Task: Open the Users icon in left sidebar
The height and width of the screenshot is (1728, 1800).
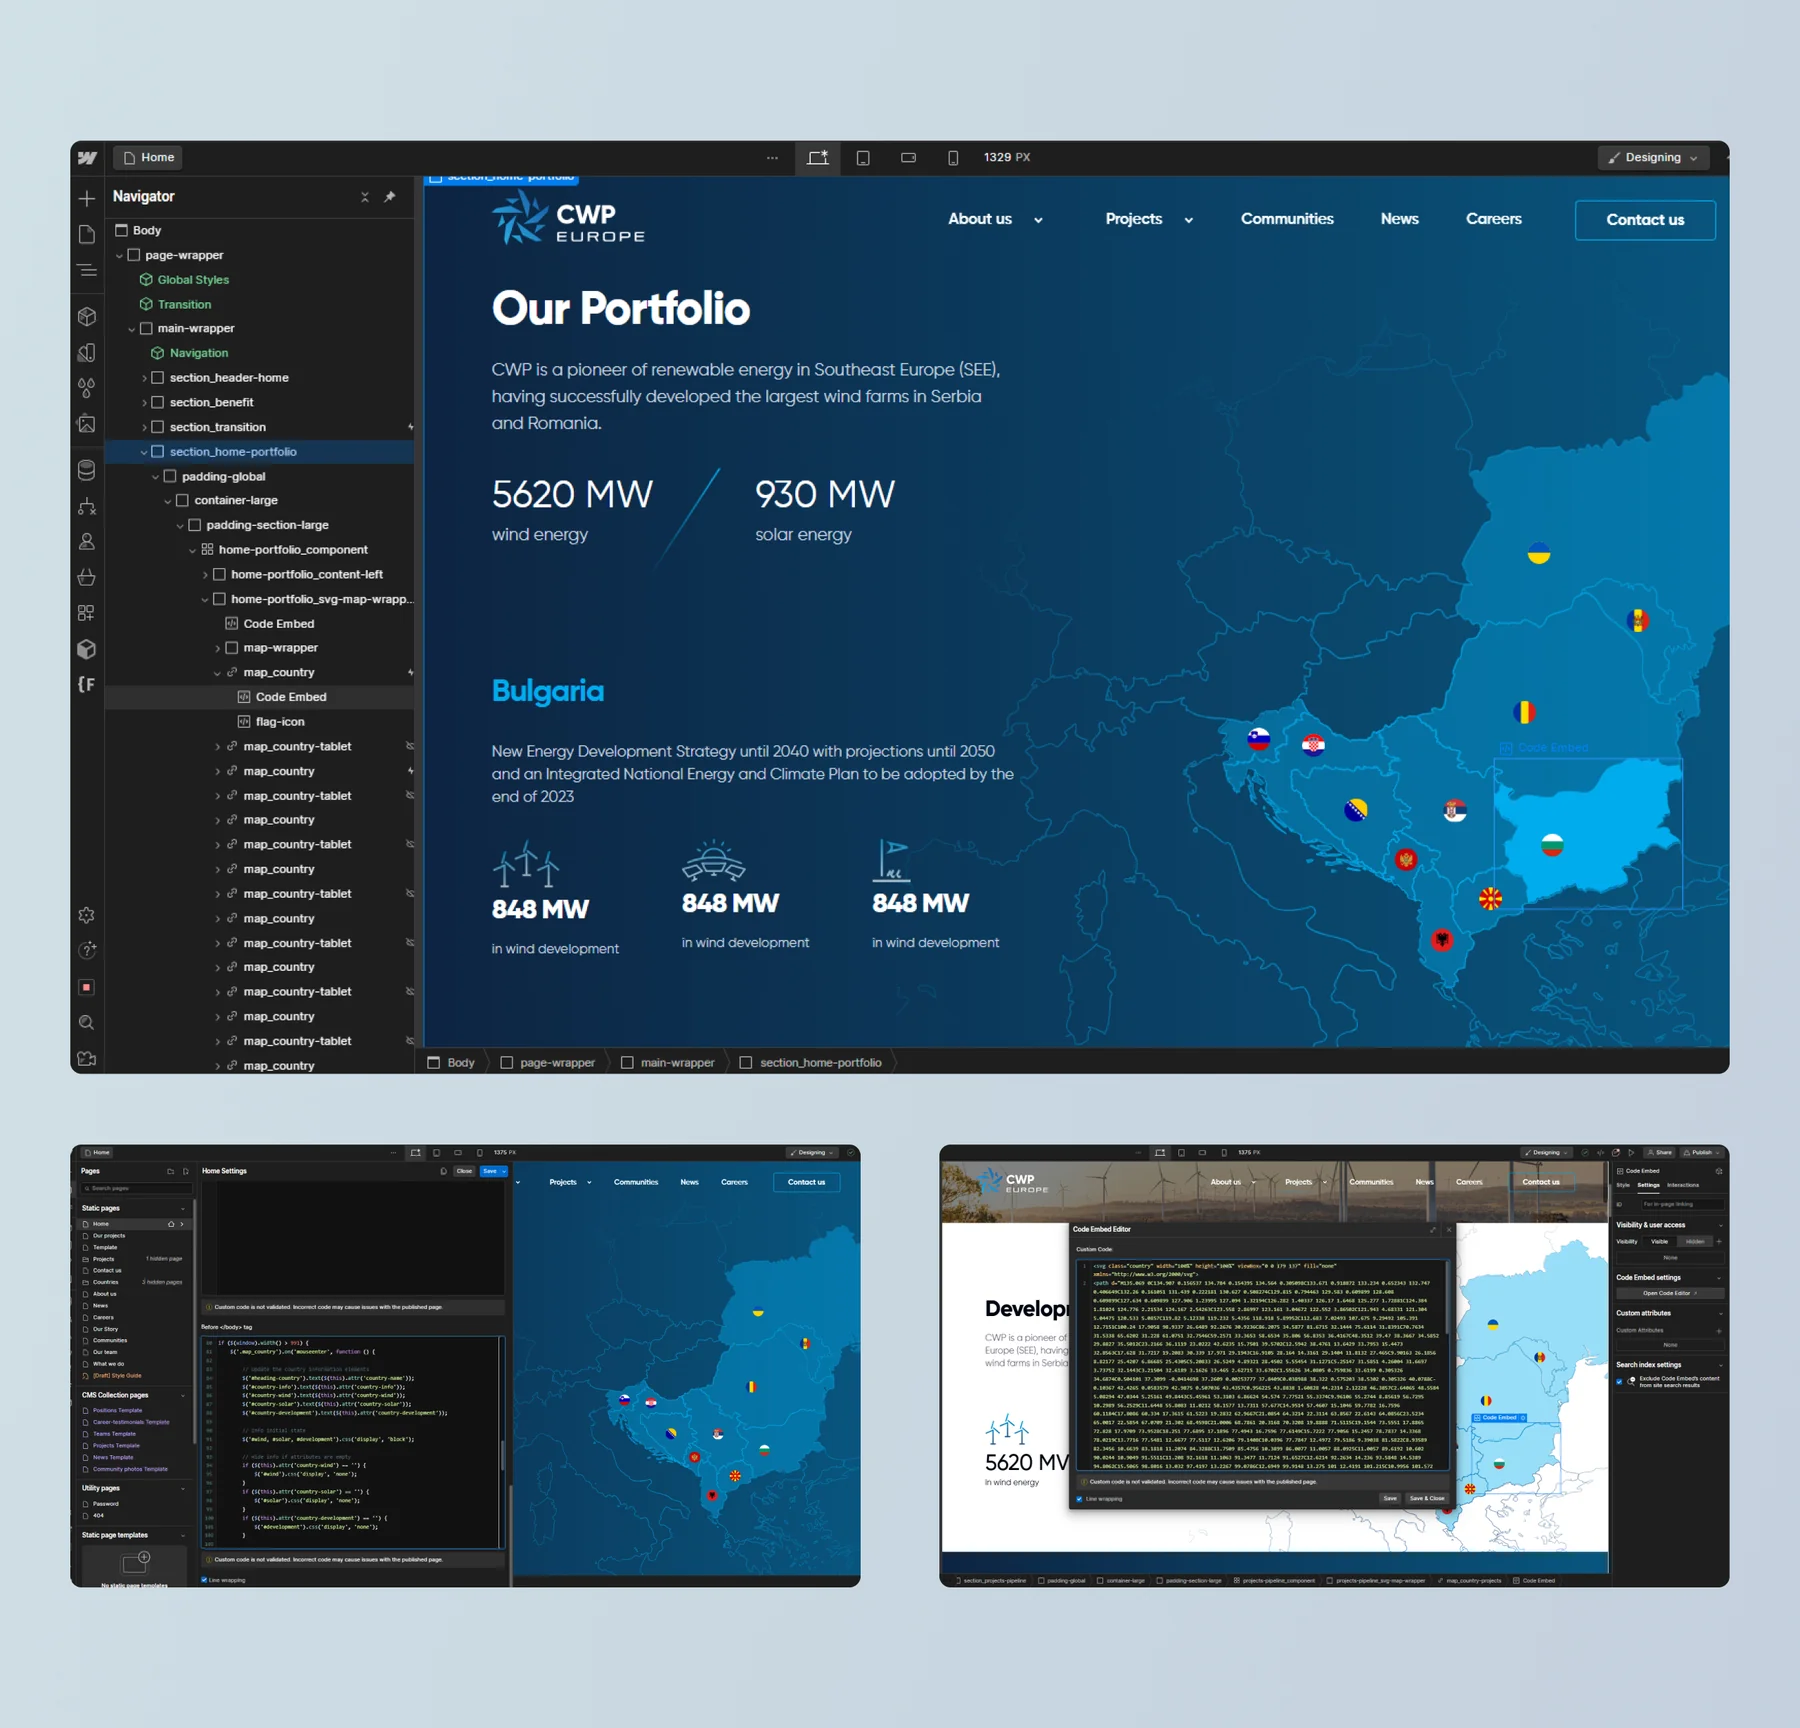Action: (x=87, y=541)
